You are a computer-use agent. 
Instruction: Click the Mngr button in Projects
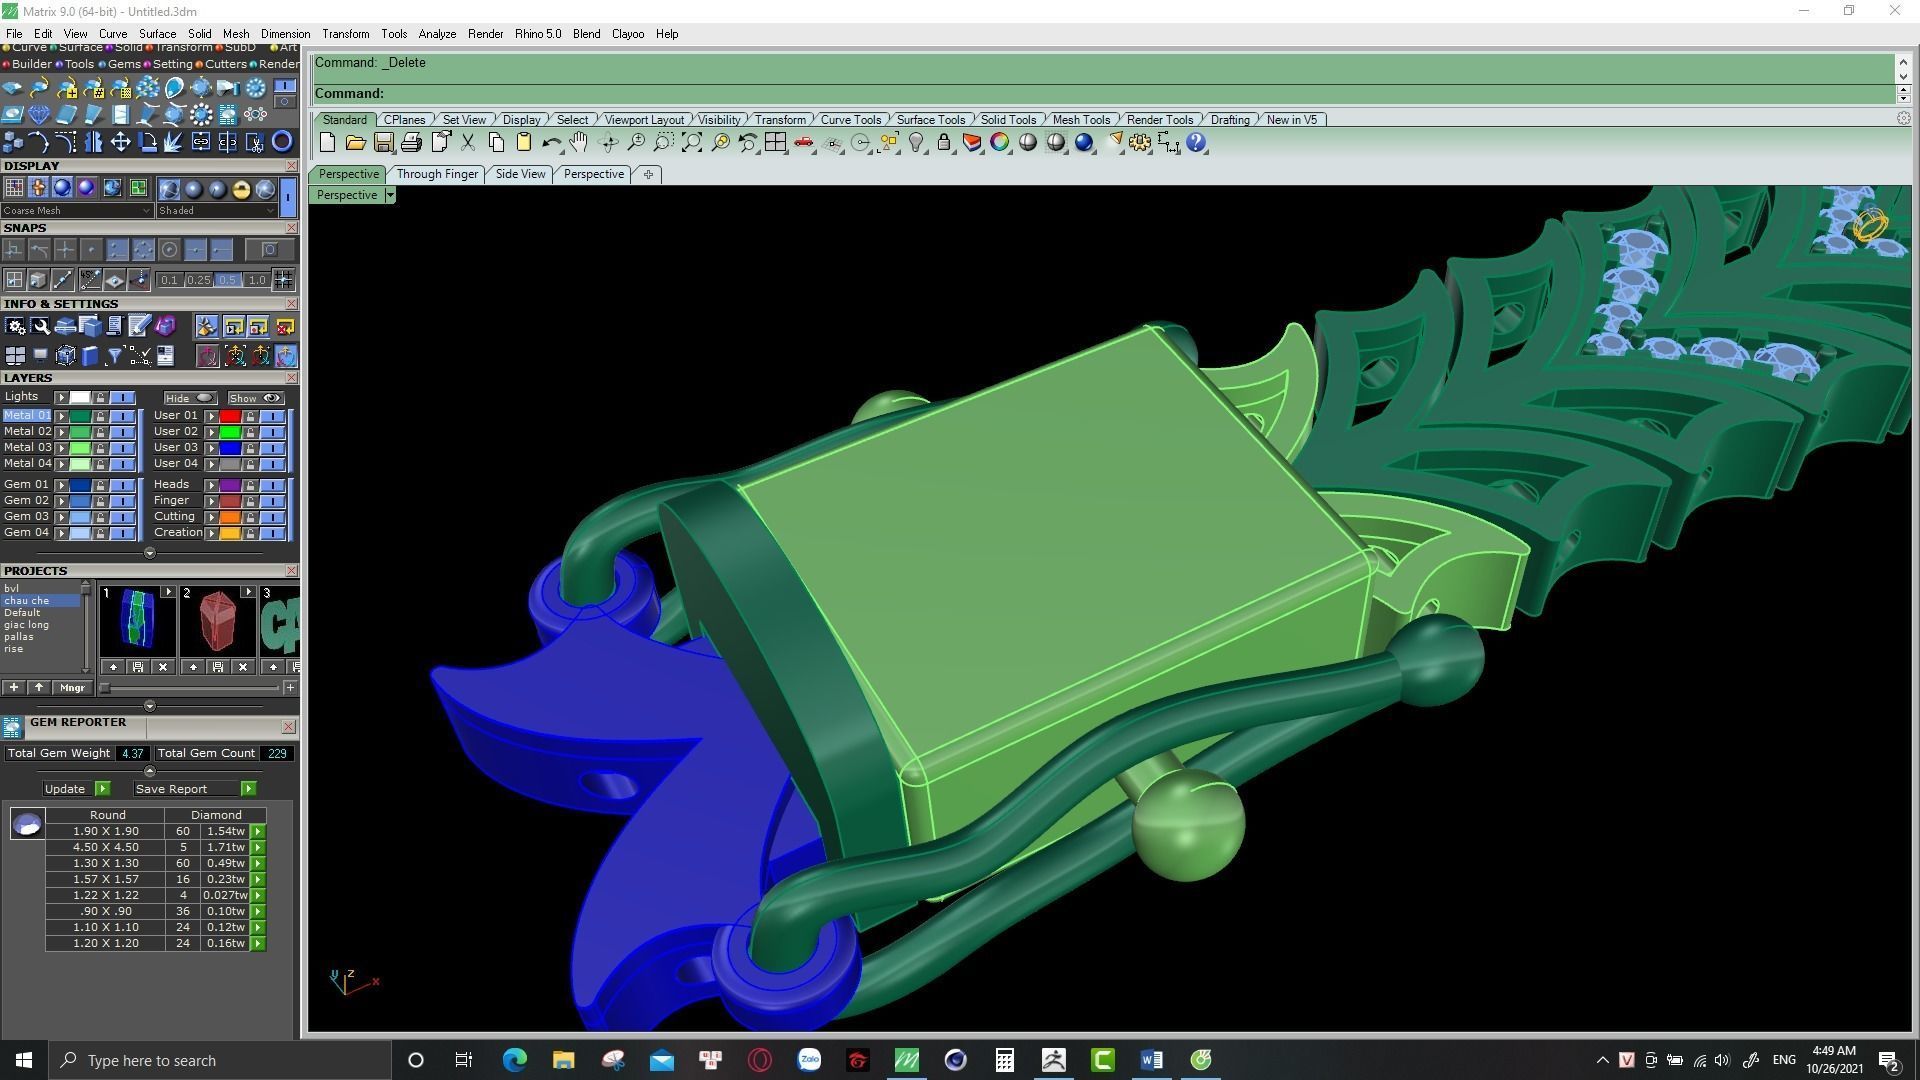[x=72, y=688]
